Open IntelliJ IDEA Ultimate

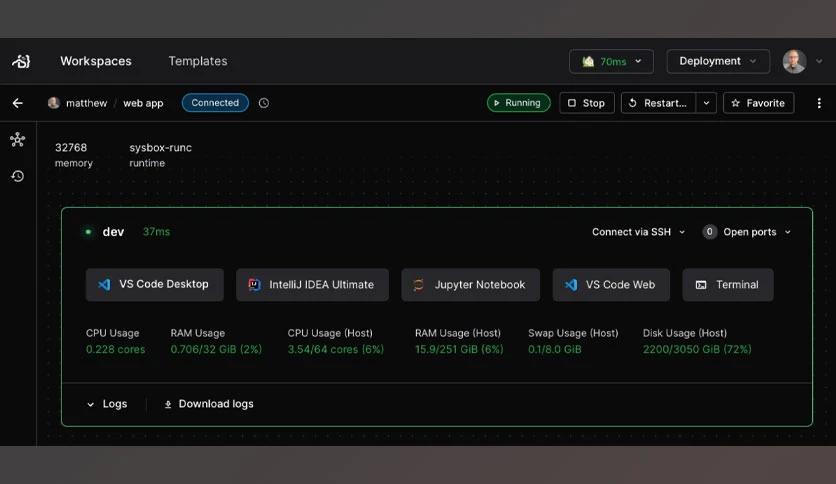311,285
